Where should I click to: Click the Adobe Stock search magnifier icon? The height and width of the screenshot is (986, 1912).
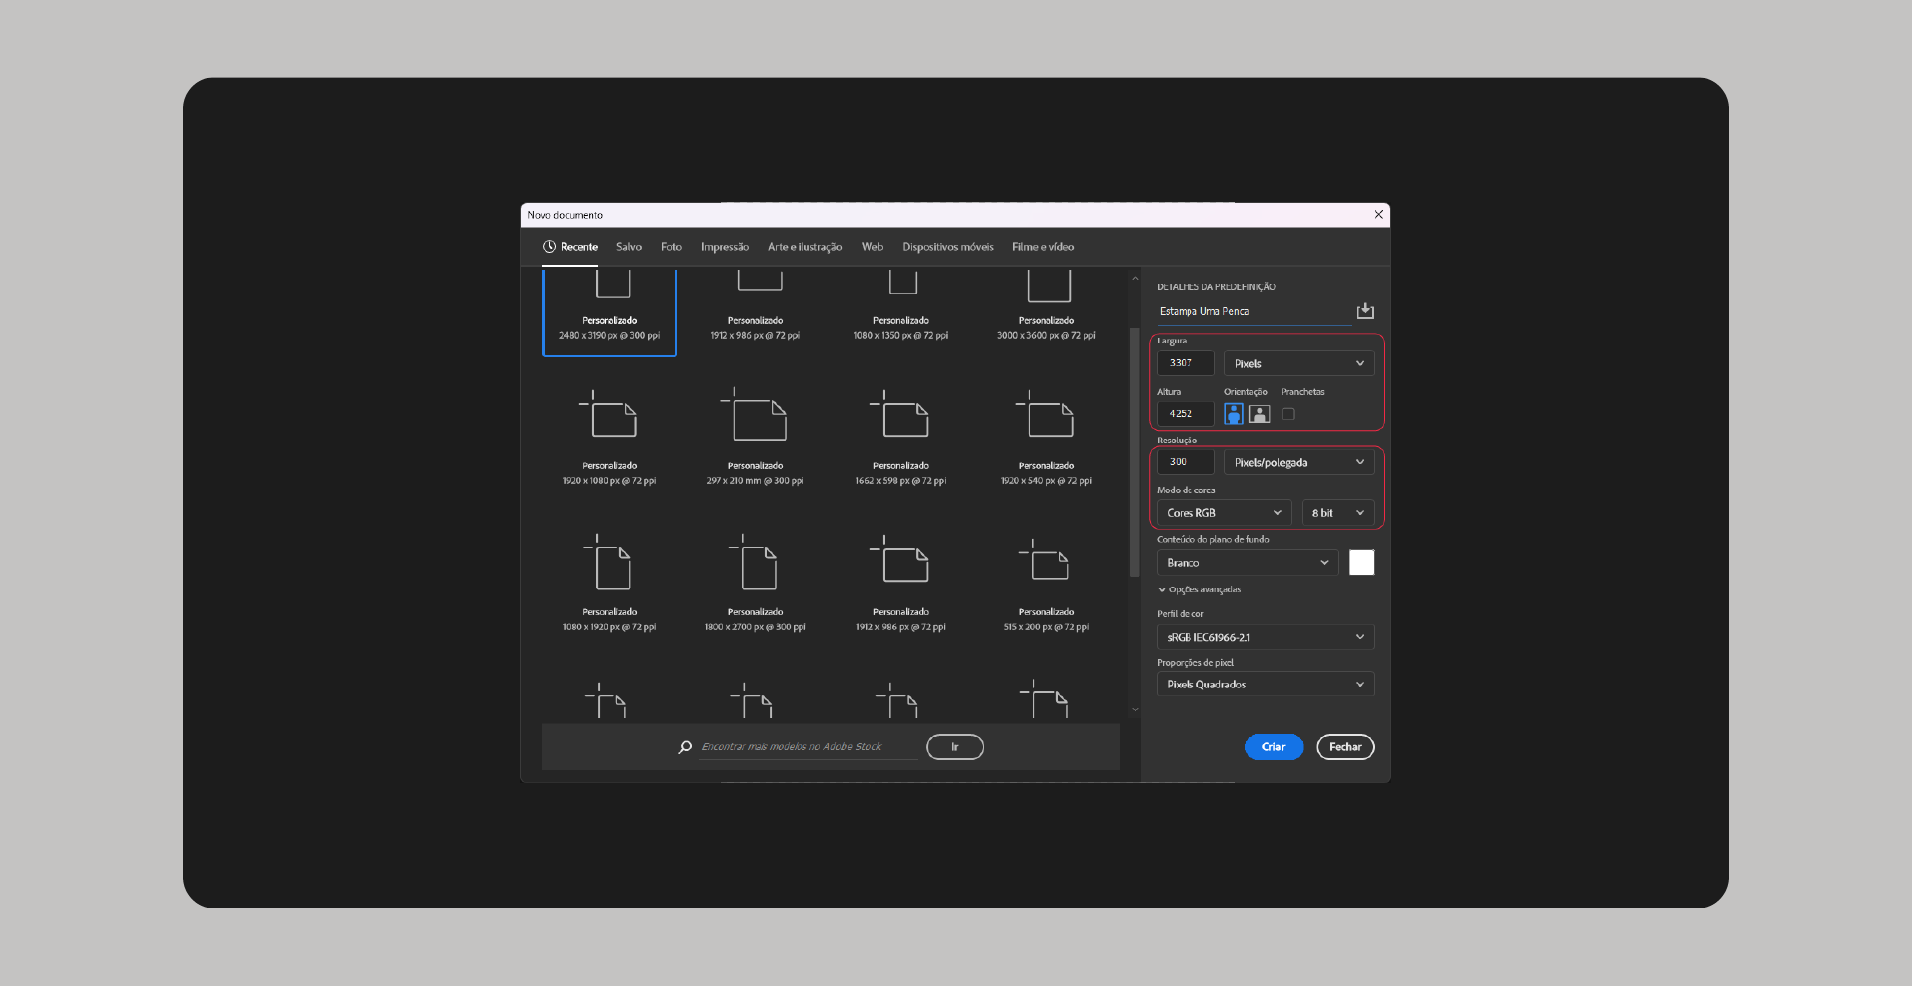pos(685,747)
